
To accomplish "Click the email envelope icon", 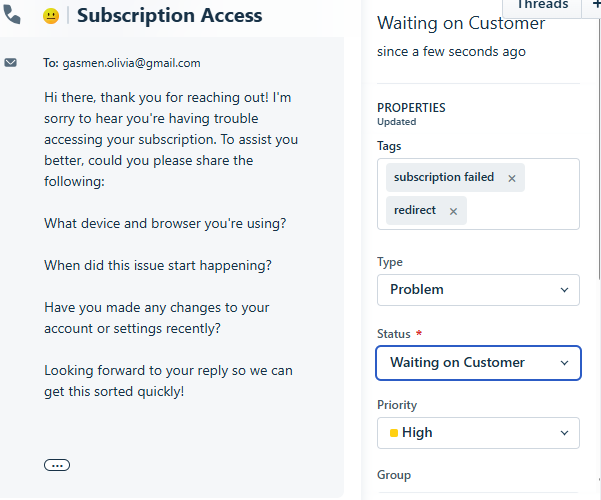I will tap(10, 62).
